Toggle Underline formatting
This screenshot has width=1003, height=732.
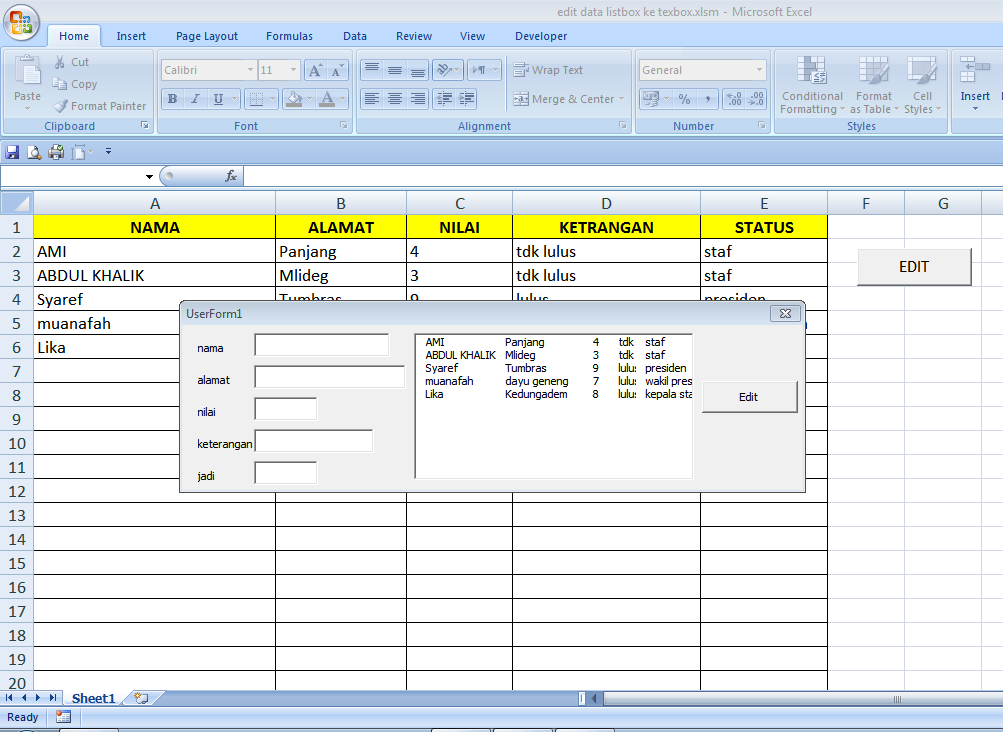point(218,98)
